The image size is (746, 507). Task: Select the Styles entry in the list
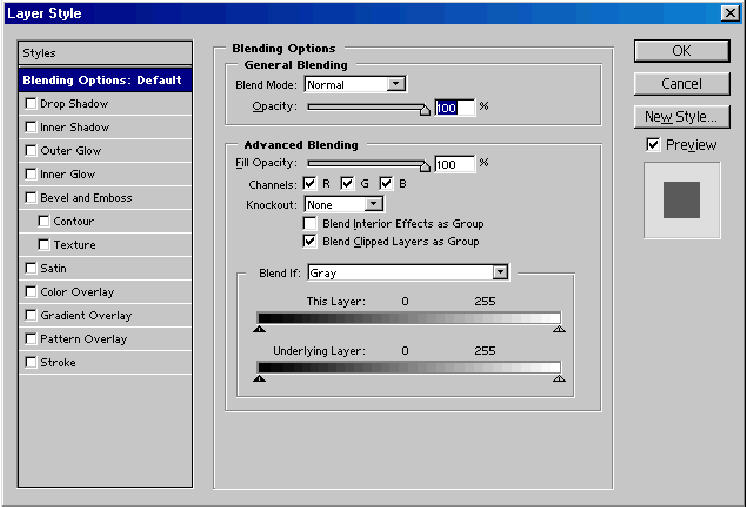105,53
